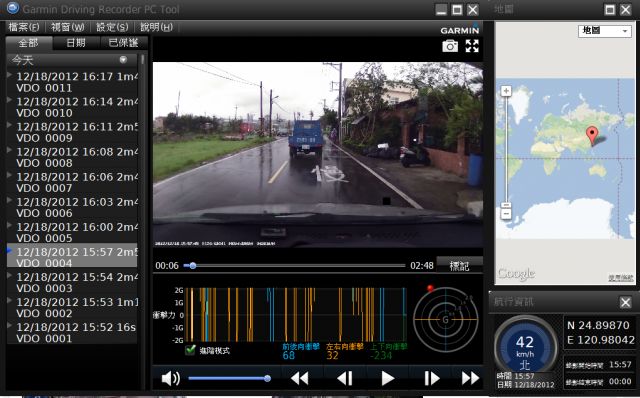Click the G-force impact graph
This screenshot has width=640, height=398.
pyautogui.click(x=296, y=315)
